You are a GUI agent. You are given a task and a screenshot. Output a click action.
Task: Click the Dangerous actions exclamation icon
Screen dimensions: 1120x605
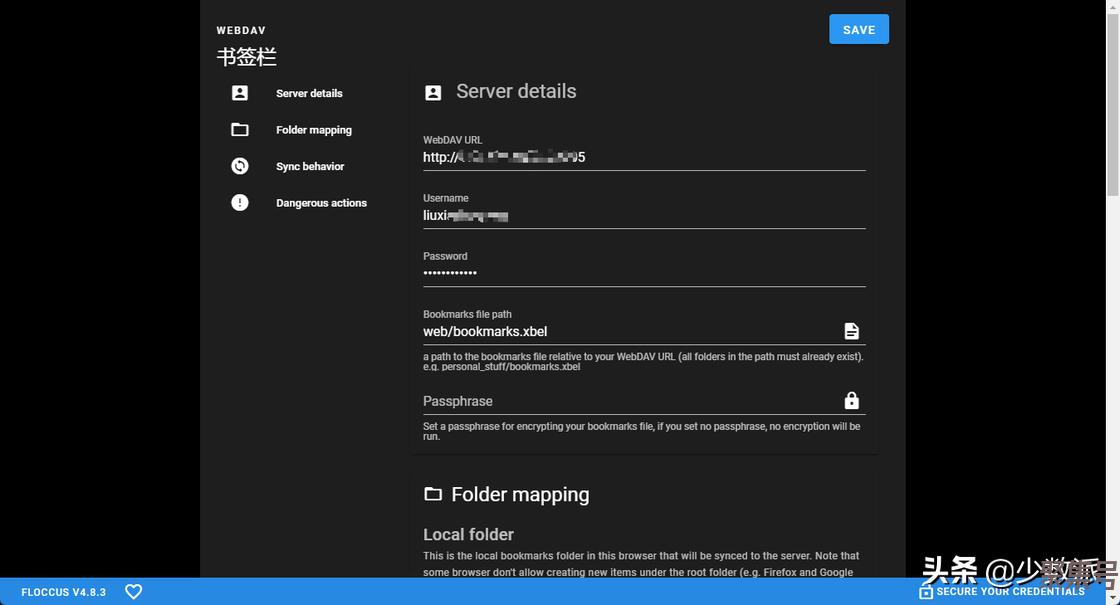[x=240, y=203]
